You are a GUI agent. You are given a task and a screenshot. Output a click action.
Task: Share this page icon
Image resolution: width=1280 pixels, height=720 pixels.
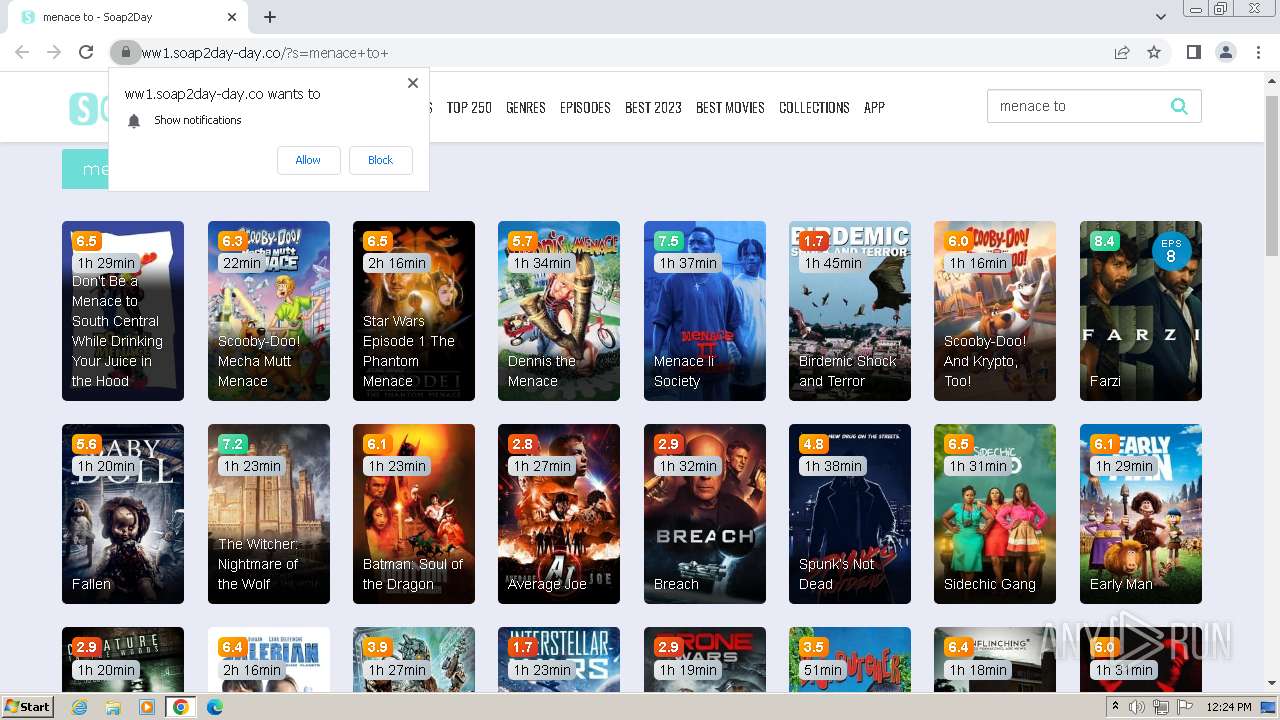pos(1122,53)
